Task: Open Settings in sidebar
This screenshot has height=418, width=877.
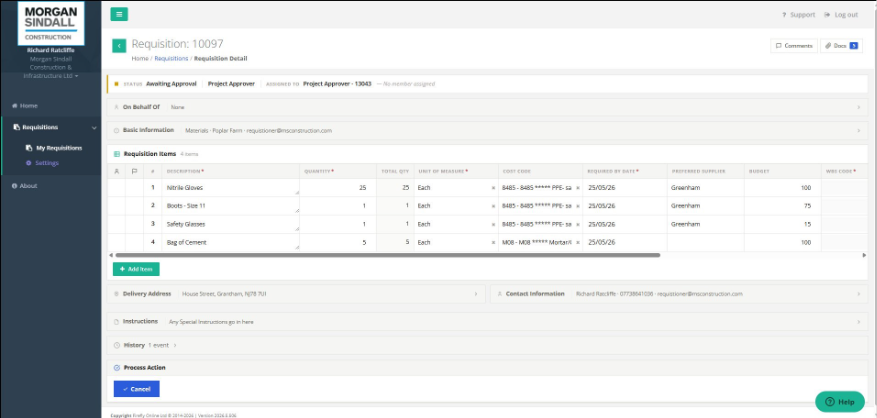Action: click(x=46, y=163)
